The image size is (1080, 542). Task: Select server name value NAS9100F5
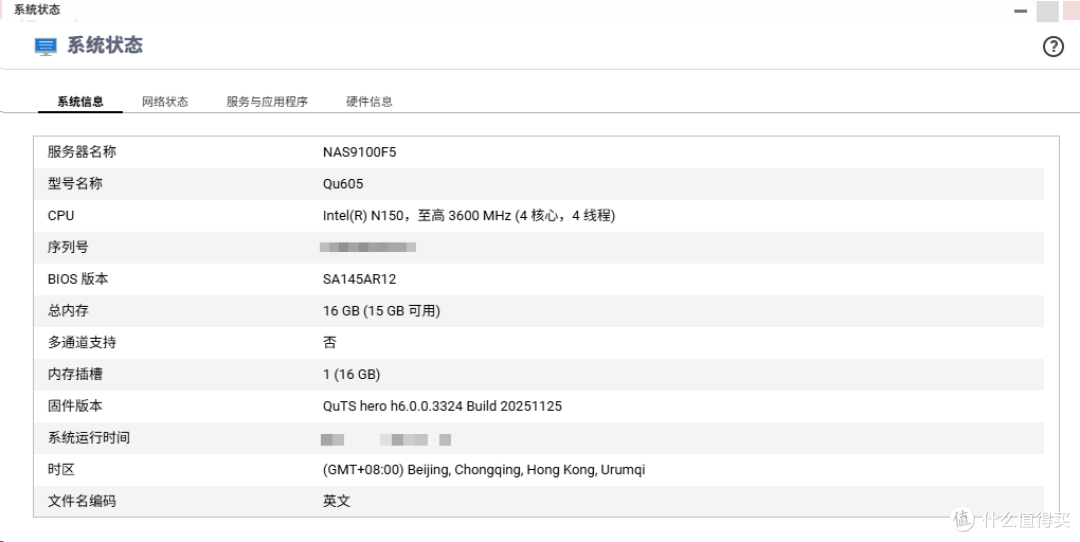(360, 152)
